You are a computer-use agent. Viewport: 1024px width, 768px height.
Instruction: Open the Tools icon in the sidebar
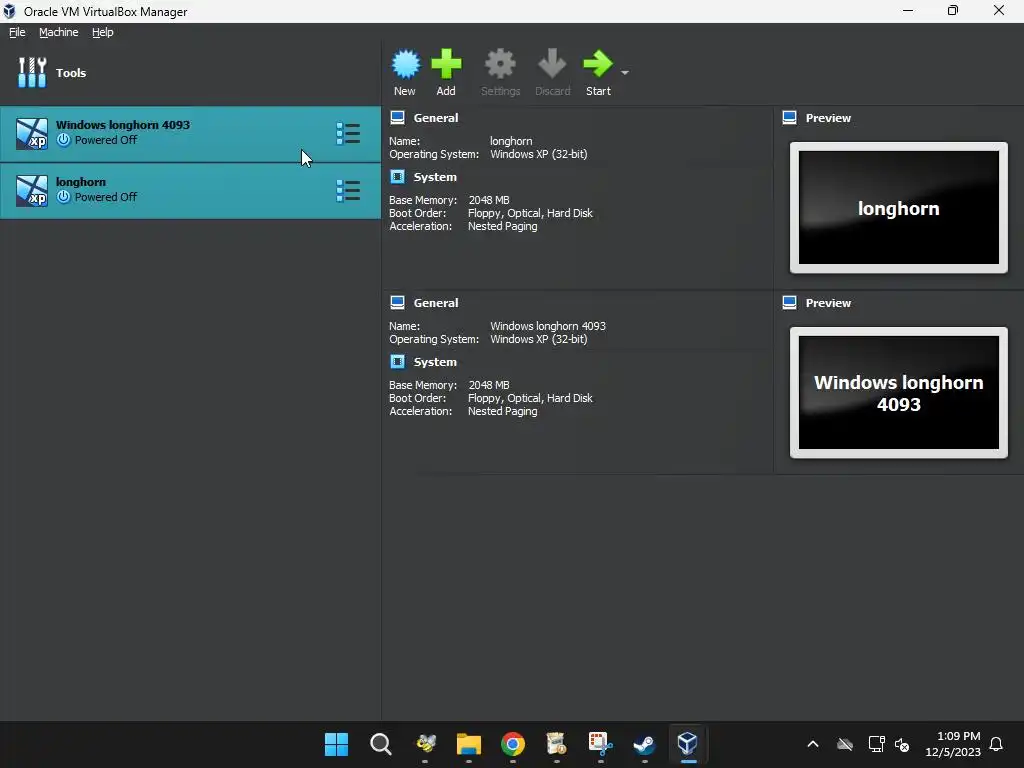32,72
